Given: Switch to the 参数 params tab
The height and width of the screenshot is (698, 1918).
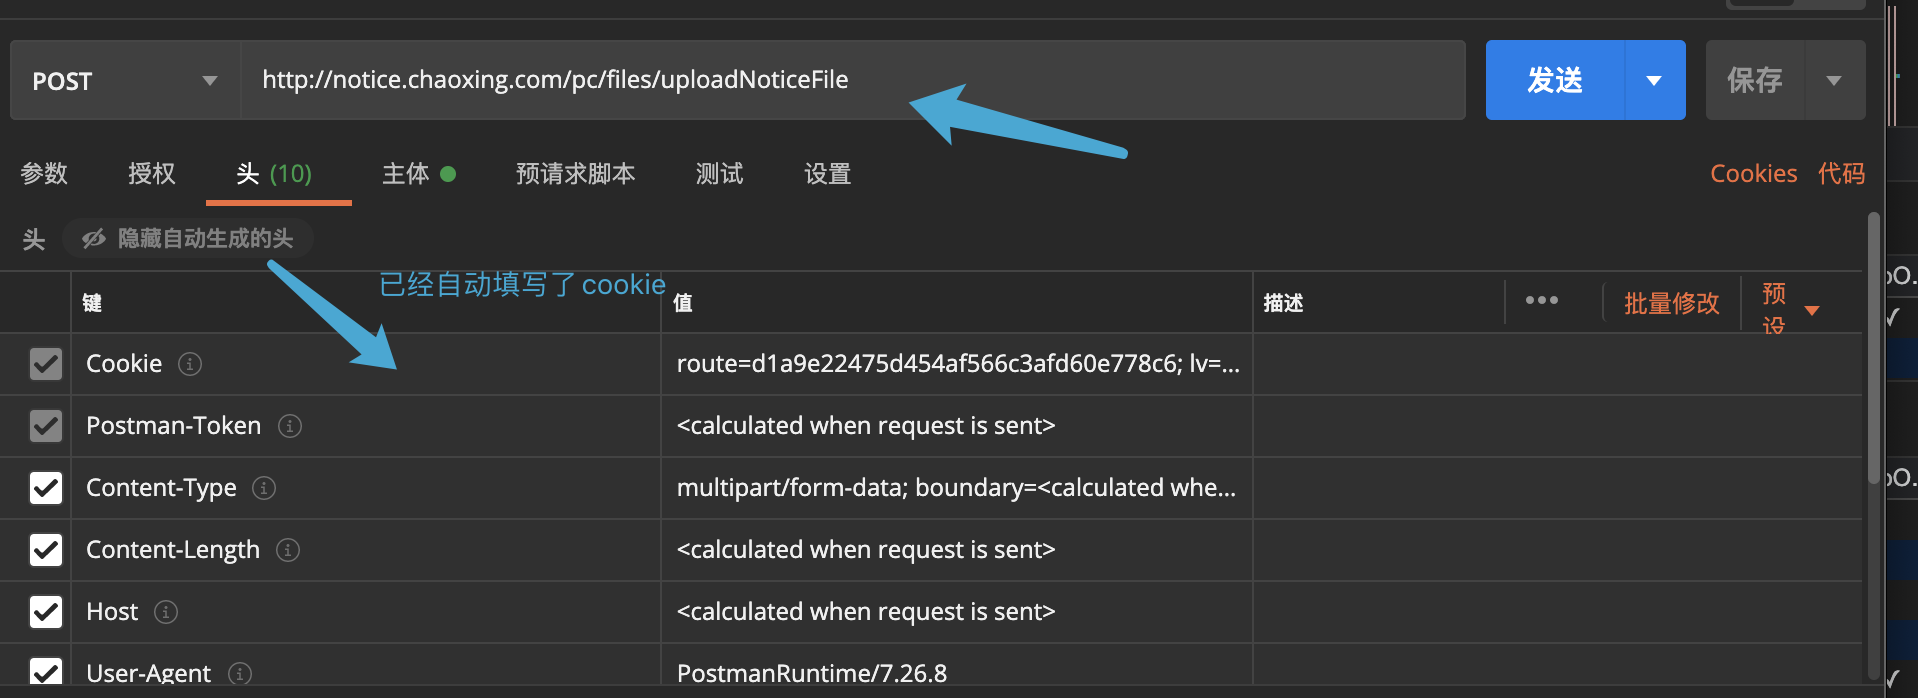Looking at the screenshot, I should (44, 174).
